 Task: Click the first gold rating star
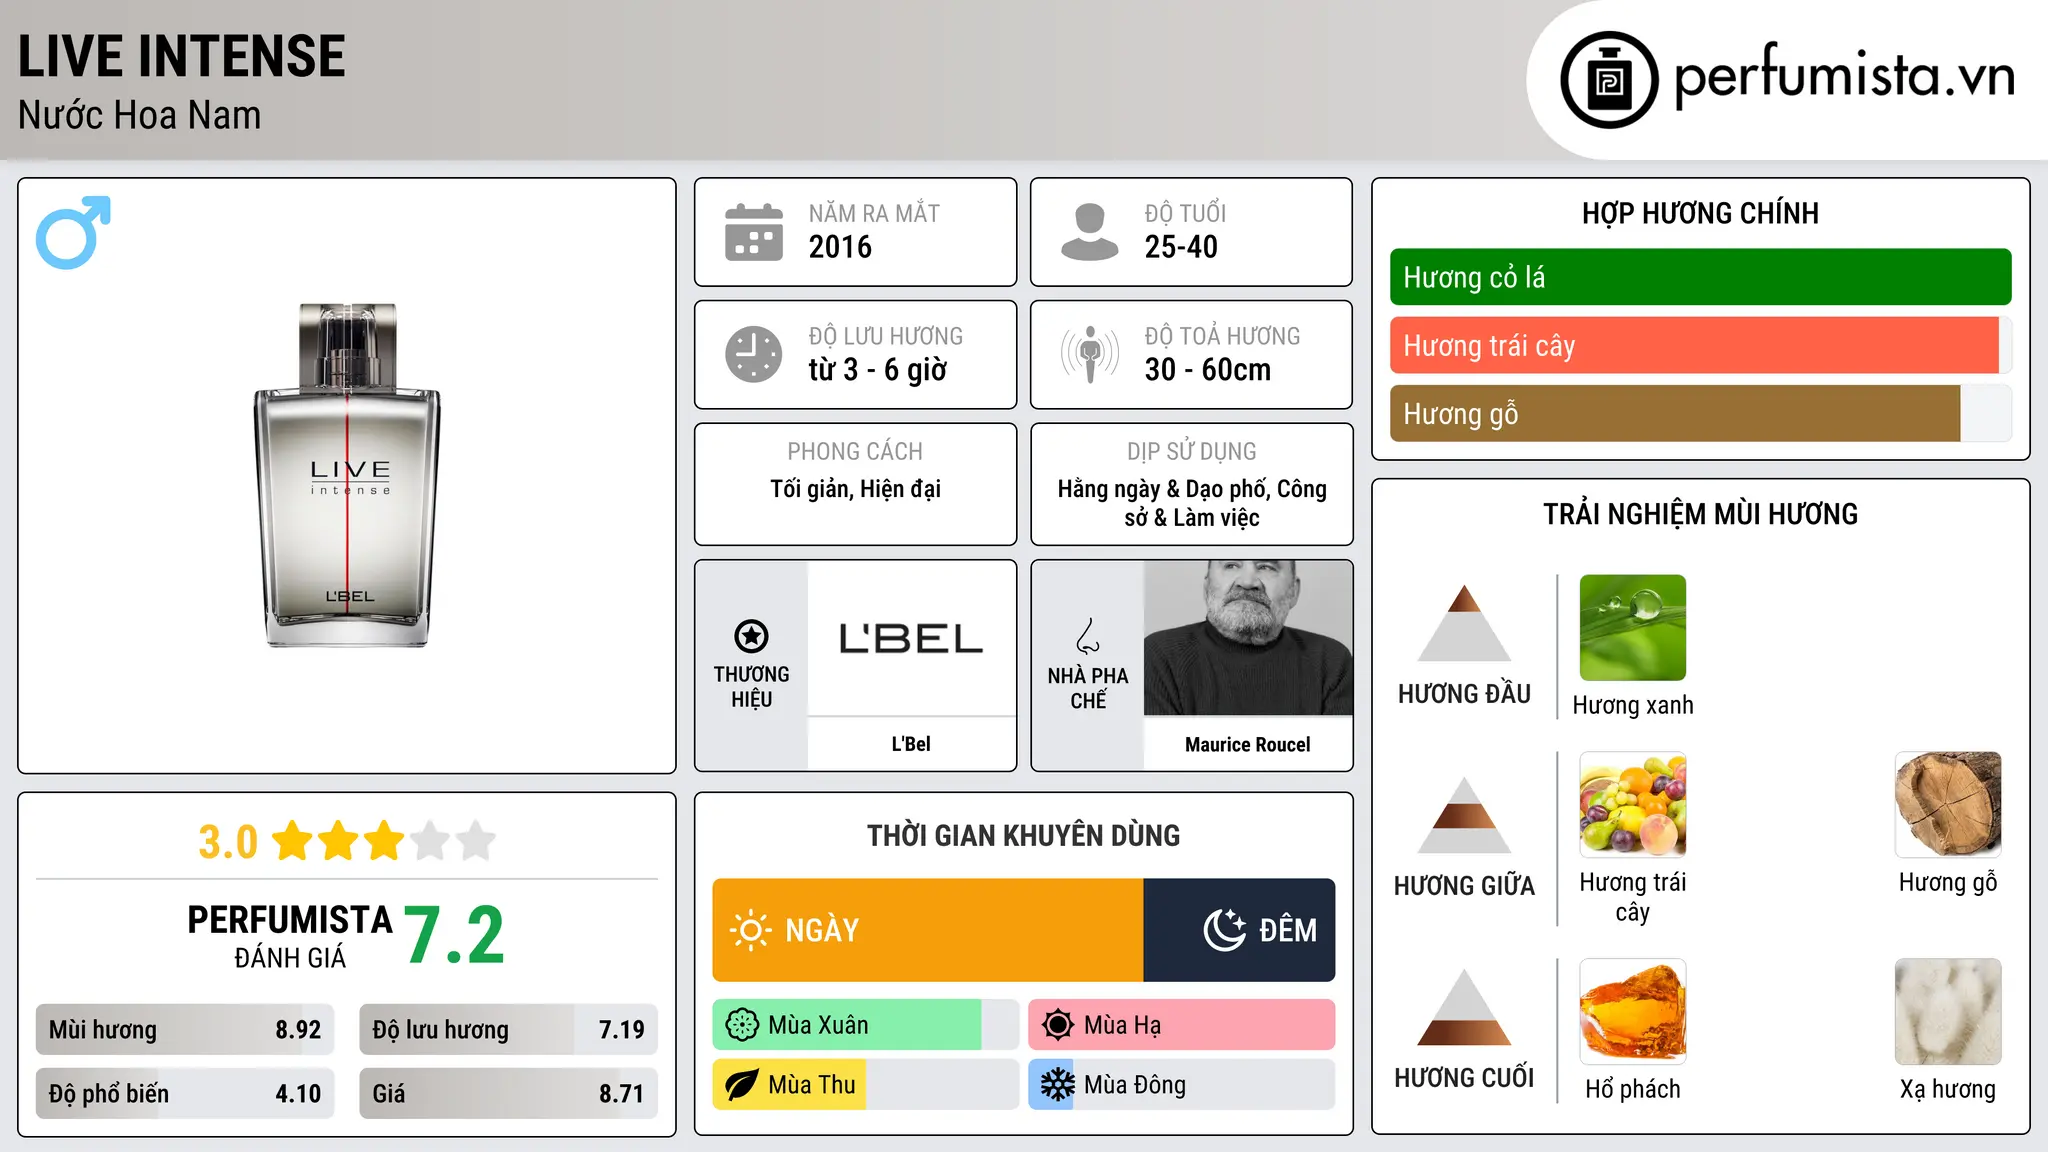tap(293, 841)
